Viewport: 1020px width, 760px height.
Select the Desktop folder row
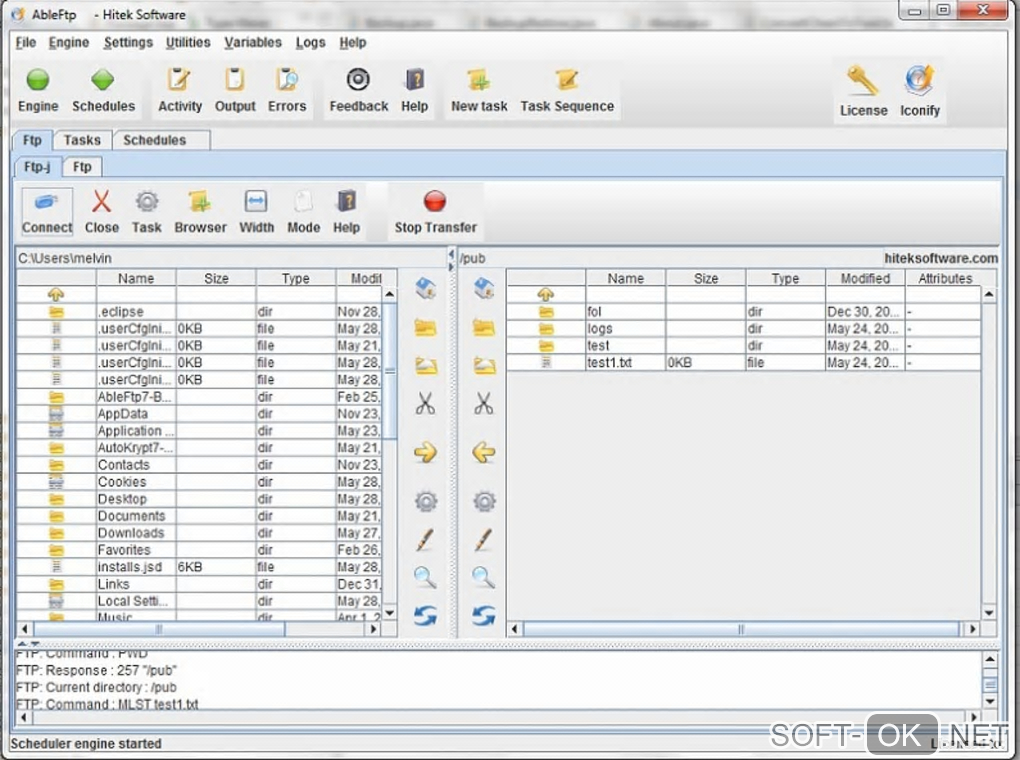click(x=199, y=499)
